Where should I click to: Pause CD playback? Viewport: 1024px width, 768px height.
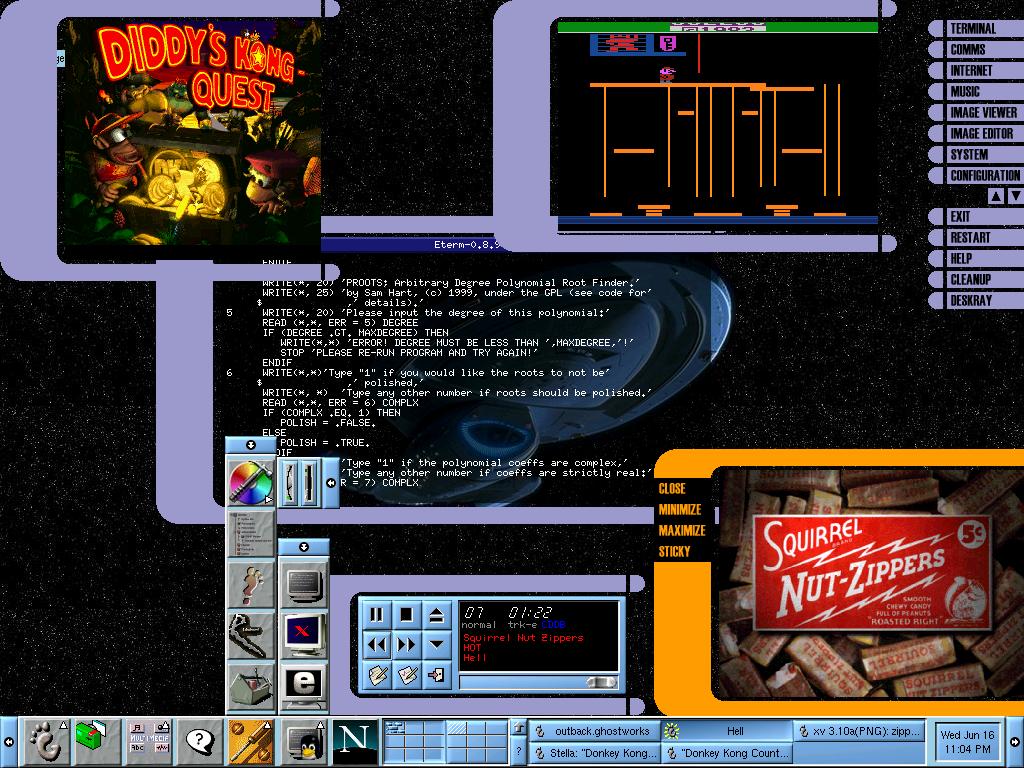[x=377, y=615]
